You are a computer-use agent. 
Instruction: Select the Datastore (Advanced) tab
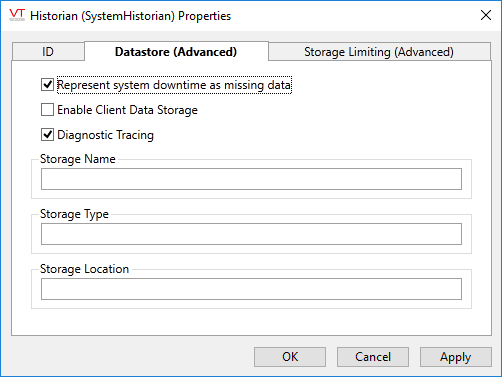[x=176, y=52]
